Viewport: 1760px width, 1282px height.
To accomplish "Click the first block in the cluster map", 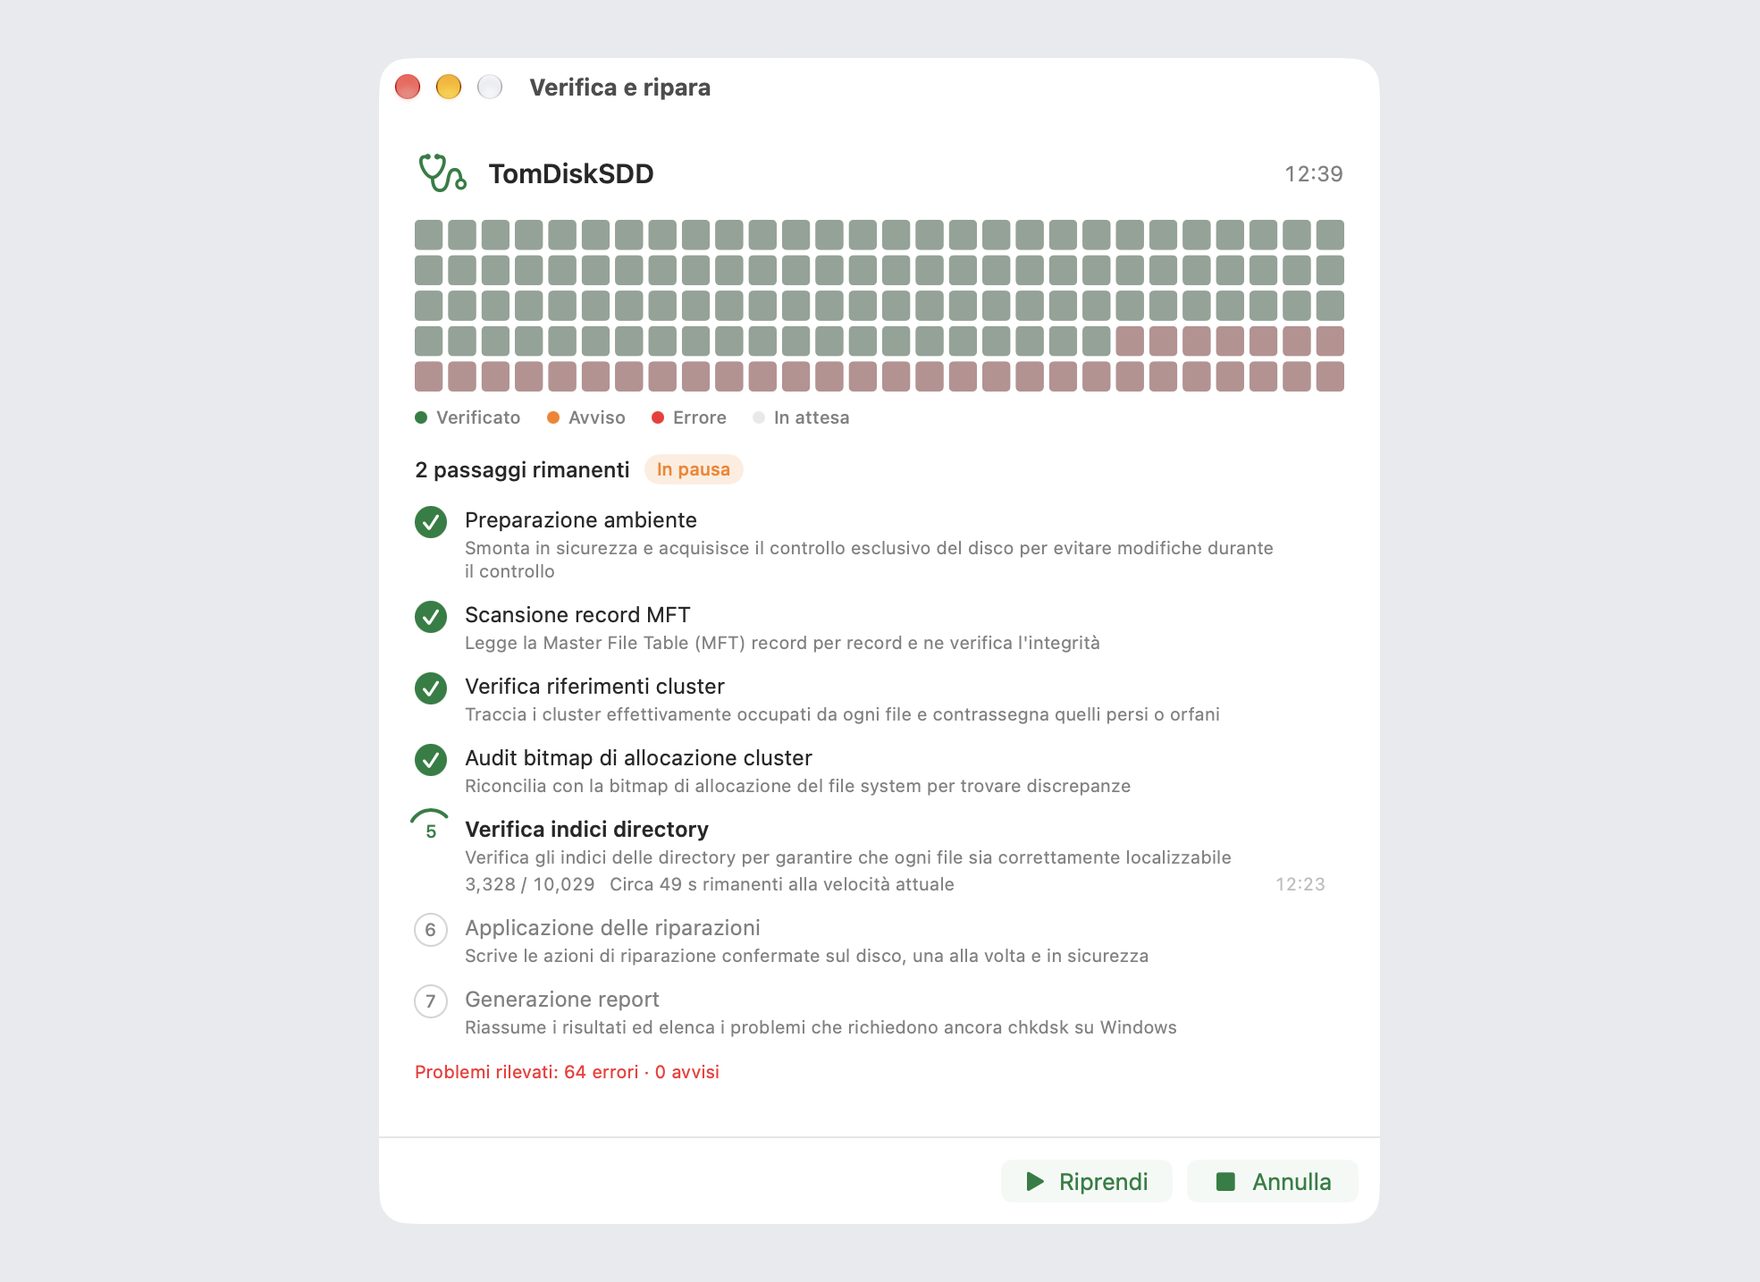I will [x=429, y=235].
